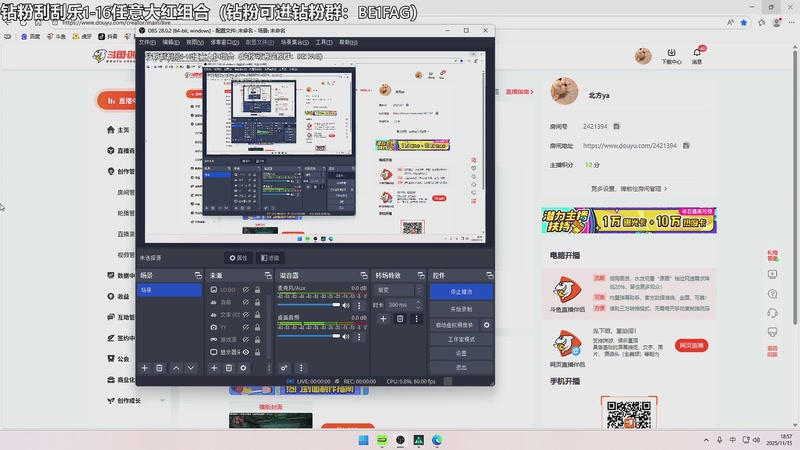Move scene down with the down arrow
Viewport: 800px width, 450px height.
click(x=191, y=368)
